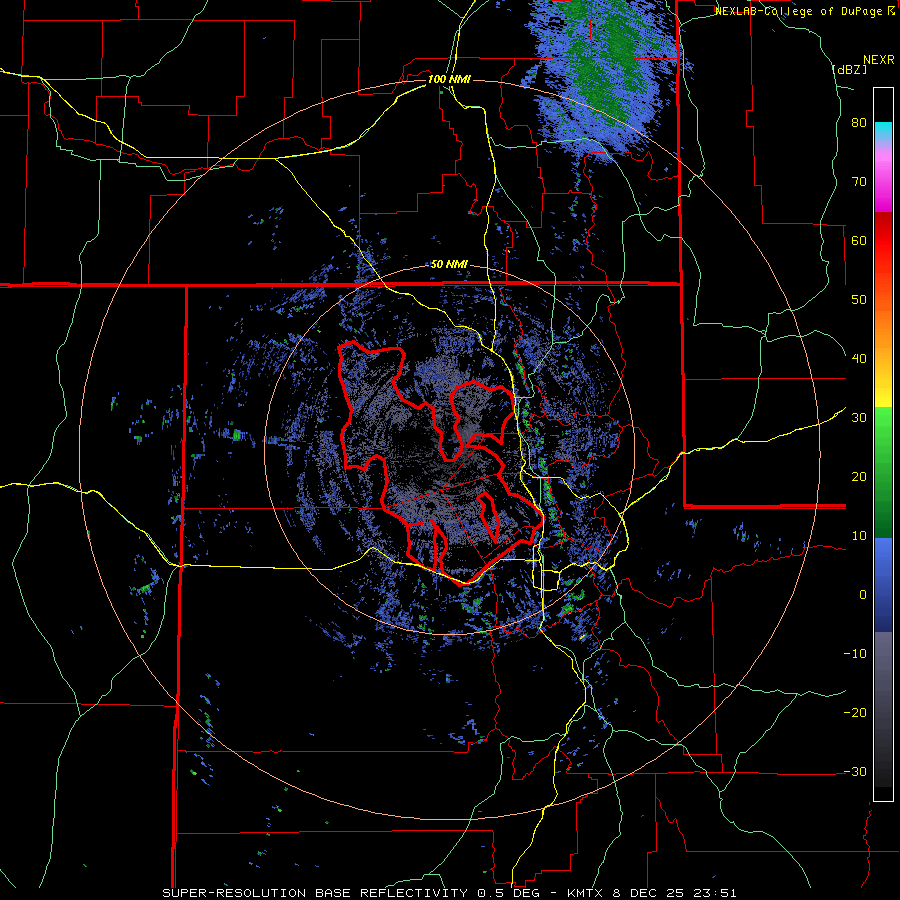
Task: Click the NEXR label above the color scale
Action: click(x=878, y=60)
